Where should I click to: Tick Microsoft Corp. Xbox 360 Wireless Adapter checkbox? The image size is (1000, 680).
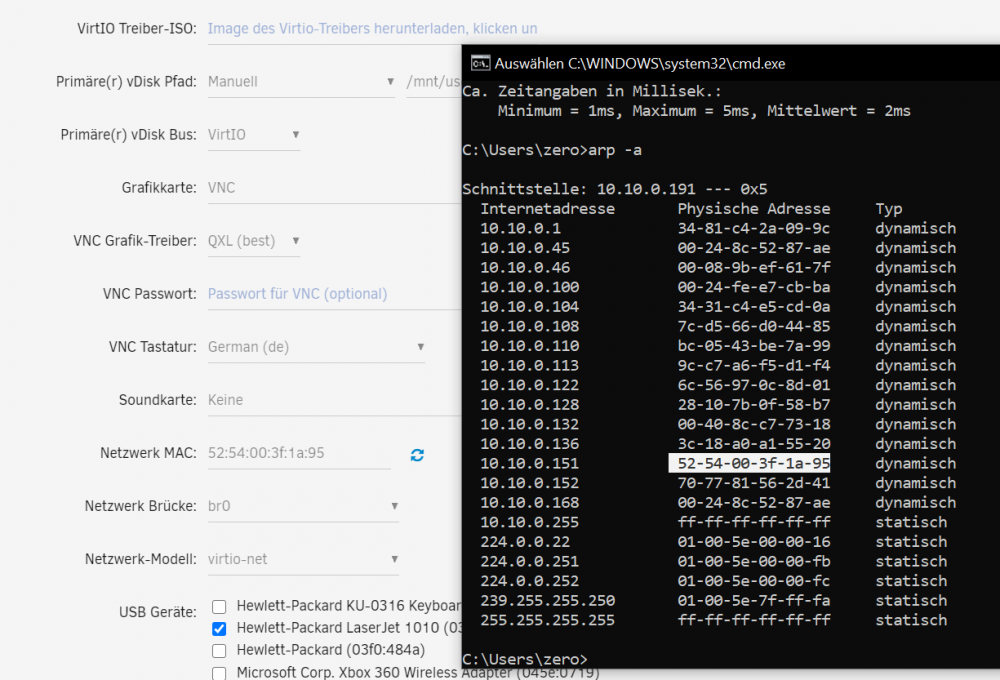219,673
